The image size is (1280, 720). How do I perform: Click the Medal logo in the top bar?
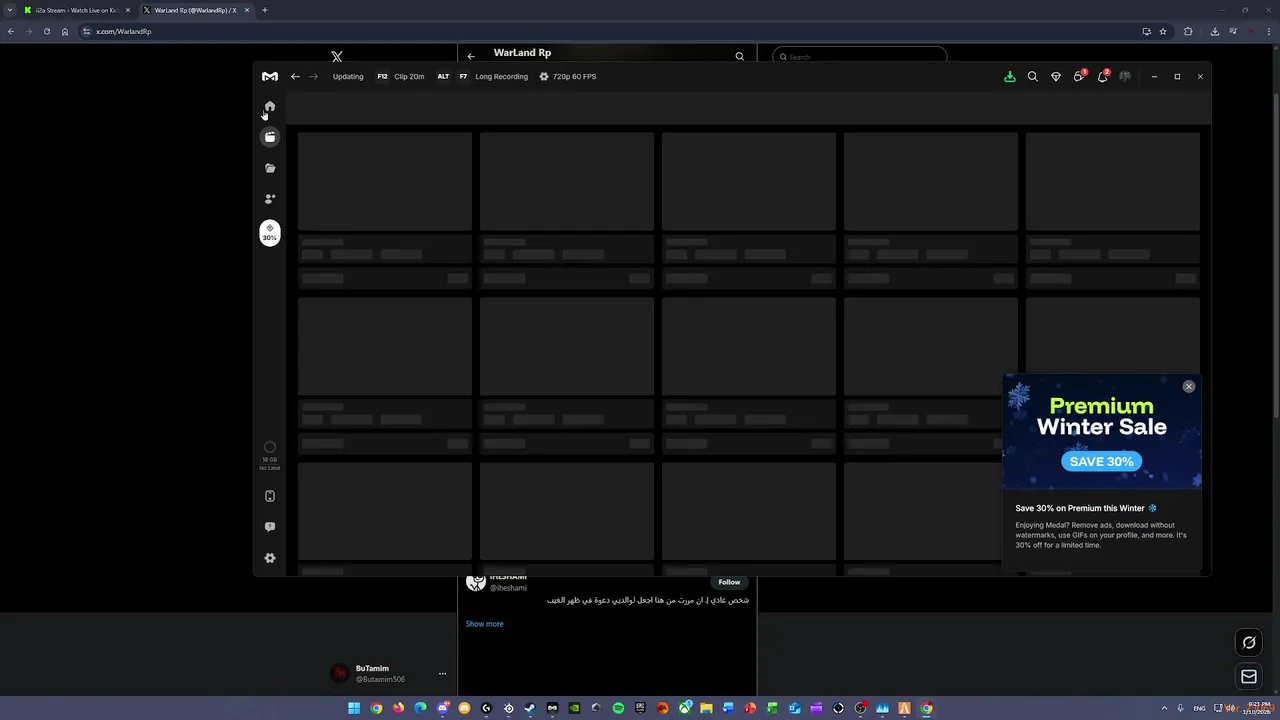(270, 76)
